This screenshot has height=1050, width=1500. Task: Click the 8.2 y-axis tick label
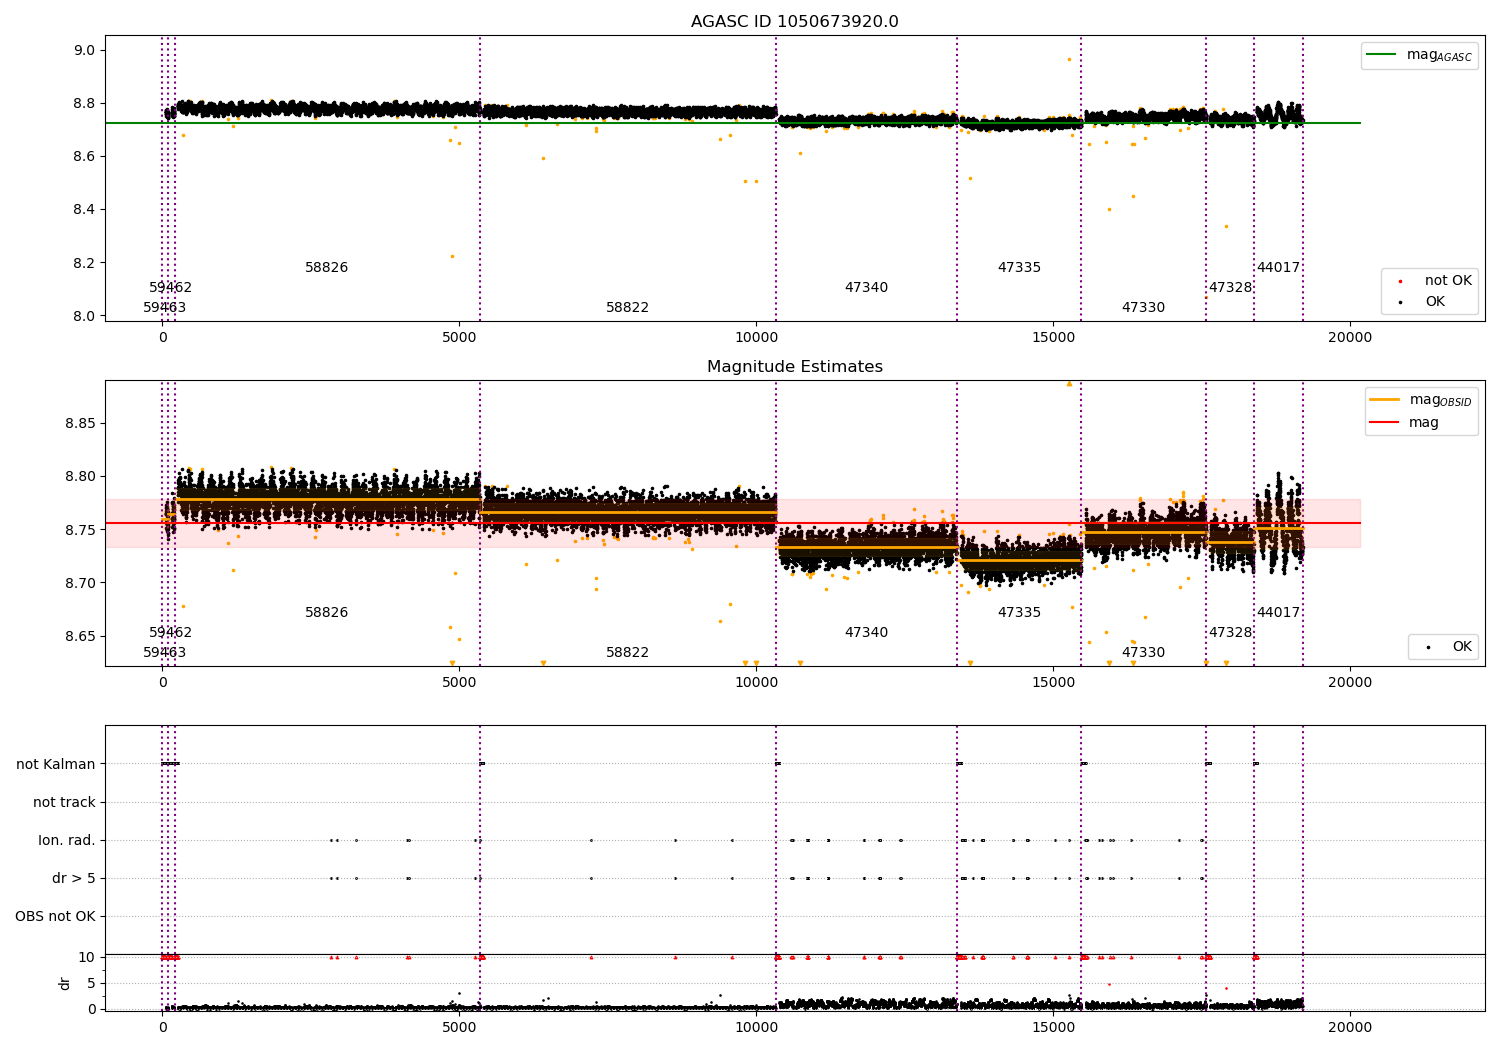coord(84,263)
